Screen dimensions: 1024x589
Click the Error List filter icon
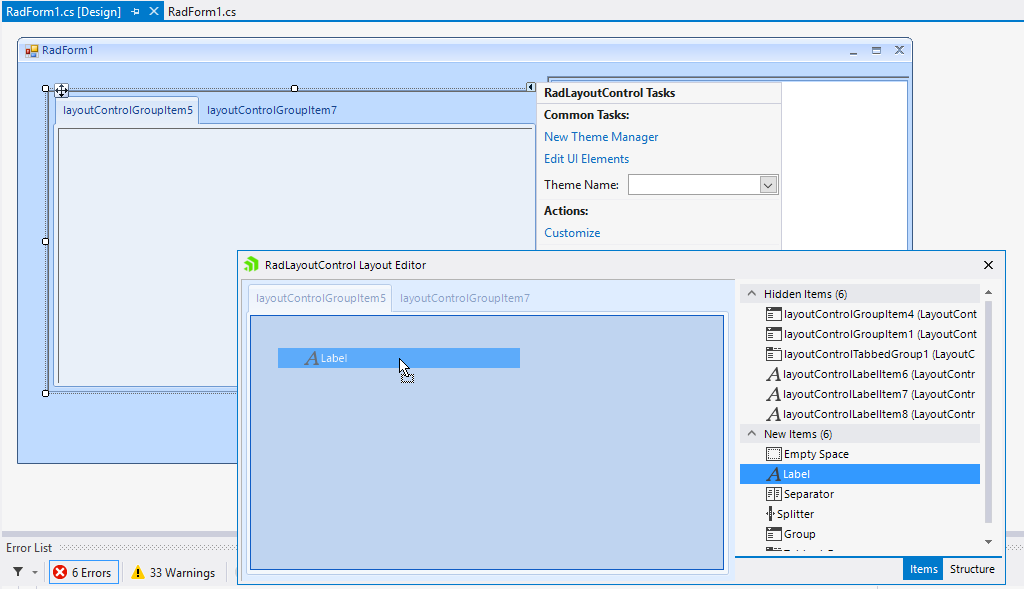[18, 572]
